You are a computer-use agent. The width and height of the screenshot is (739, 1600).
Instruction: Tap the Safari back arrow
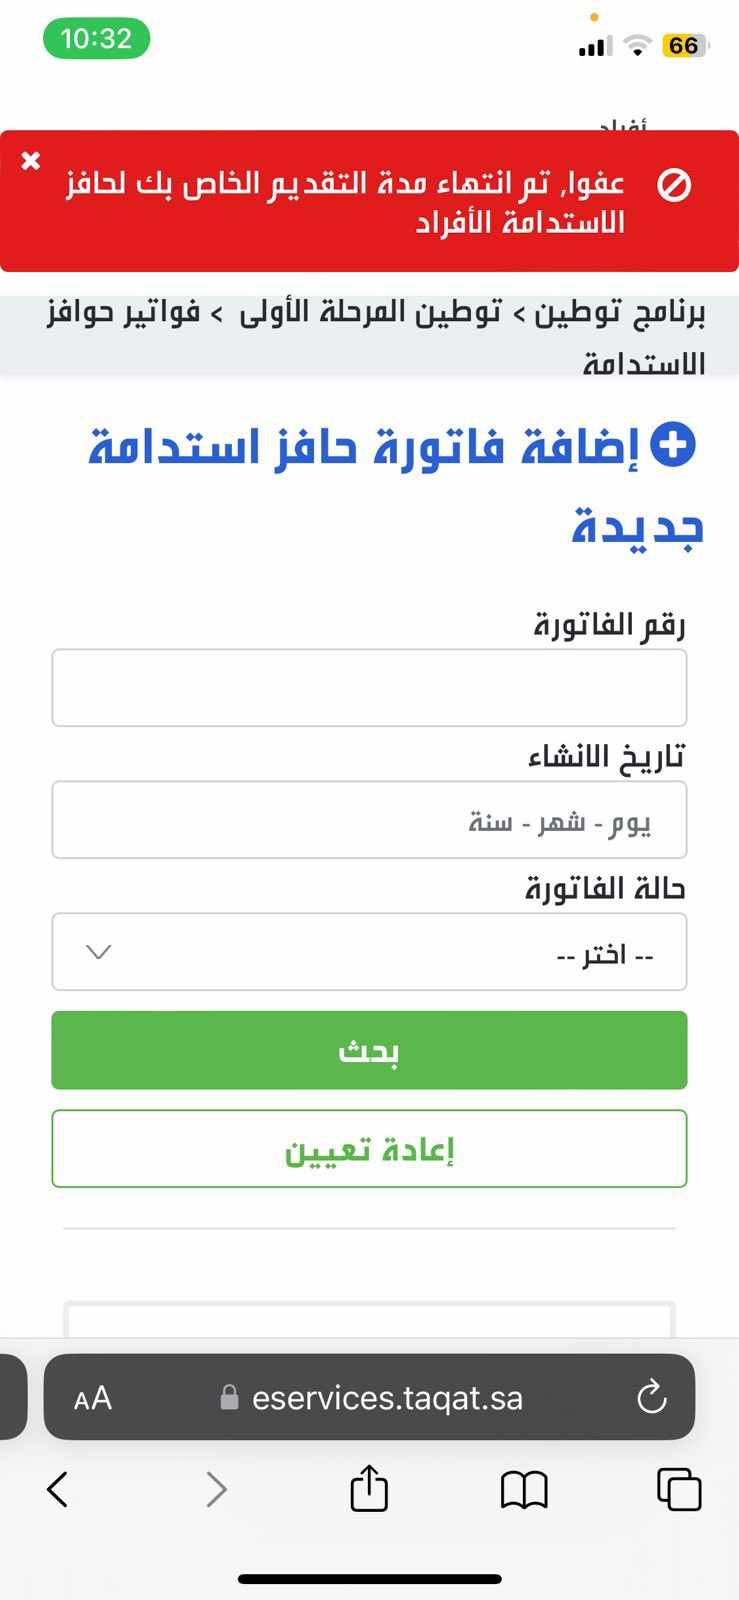click(x=58, y=1489)
